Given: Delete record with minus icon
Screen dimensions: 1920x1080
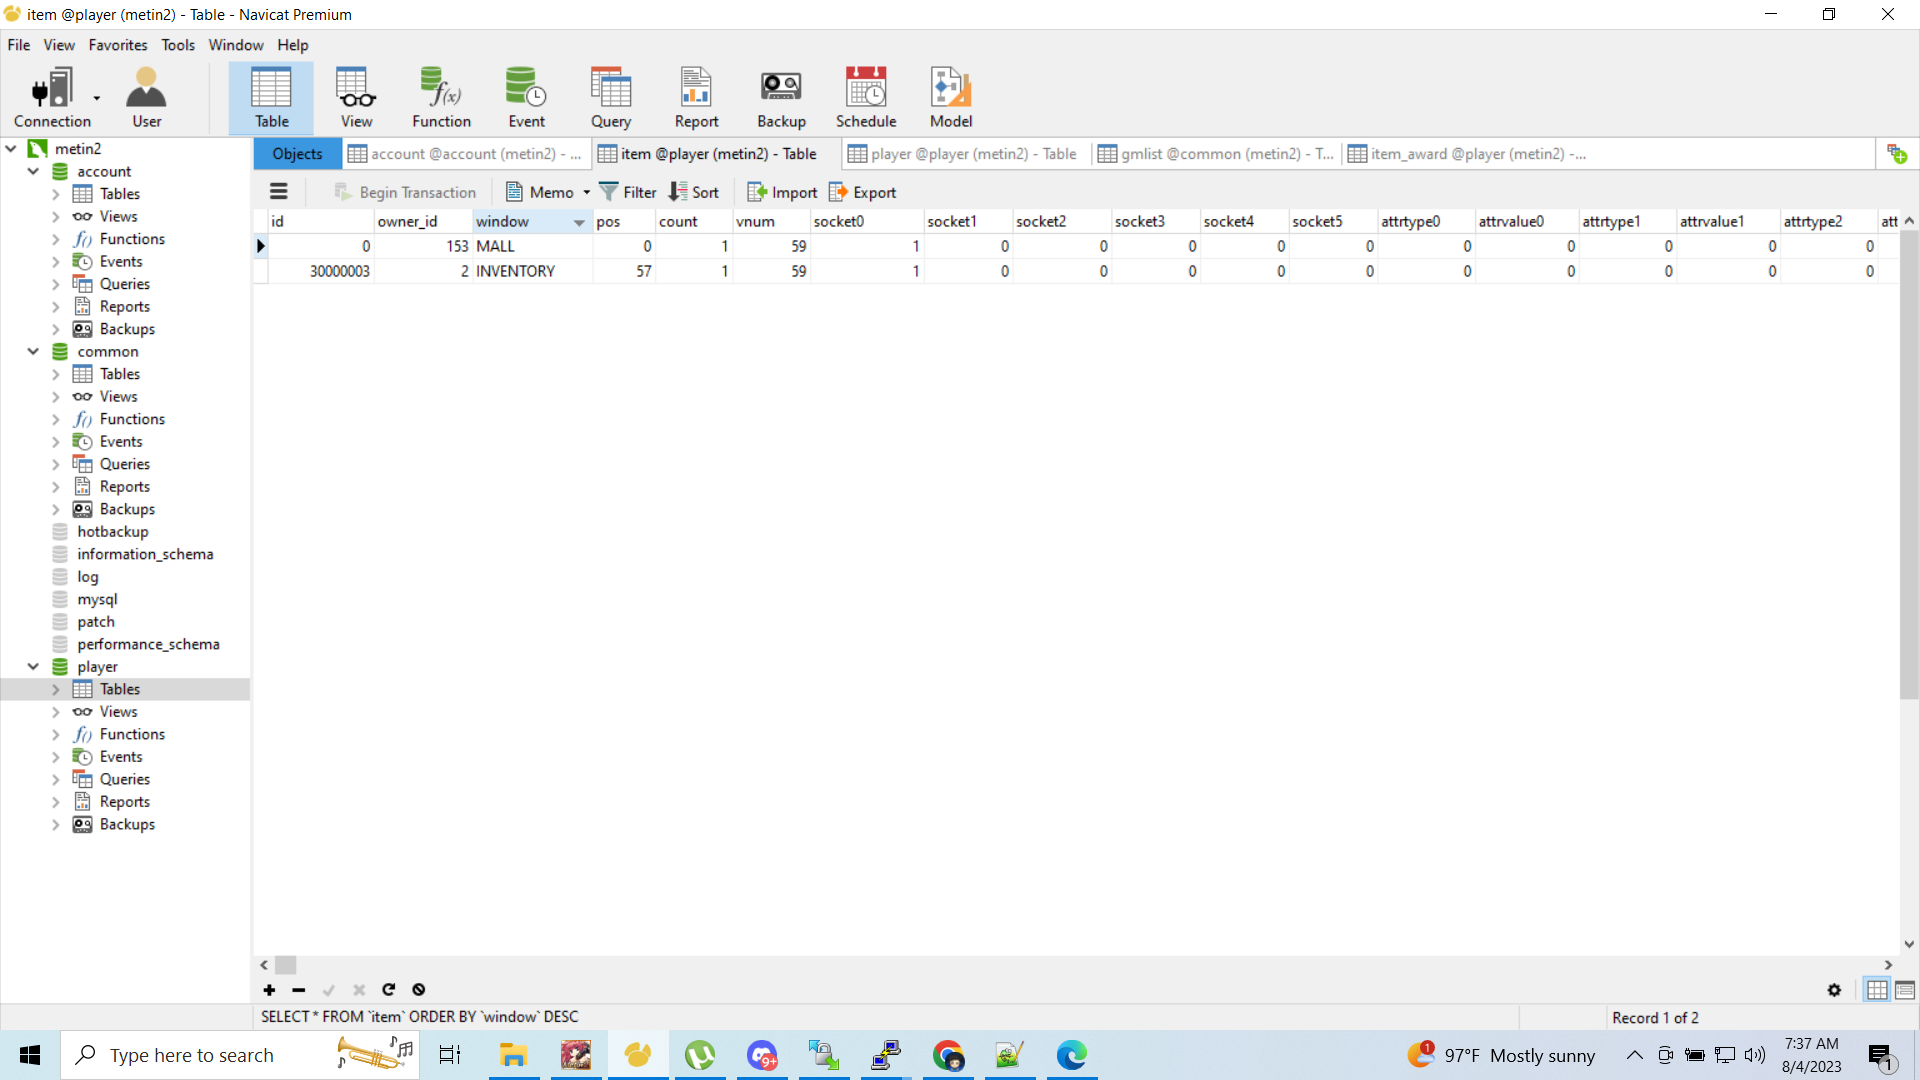Looking at the screenshot, I should [x=299, y=990].
